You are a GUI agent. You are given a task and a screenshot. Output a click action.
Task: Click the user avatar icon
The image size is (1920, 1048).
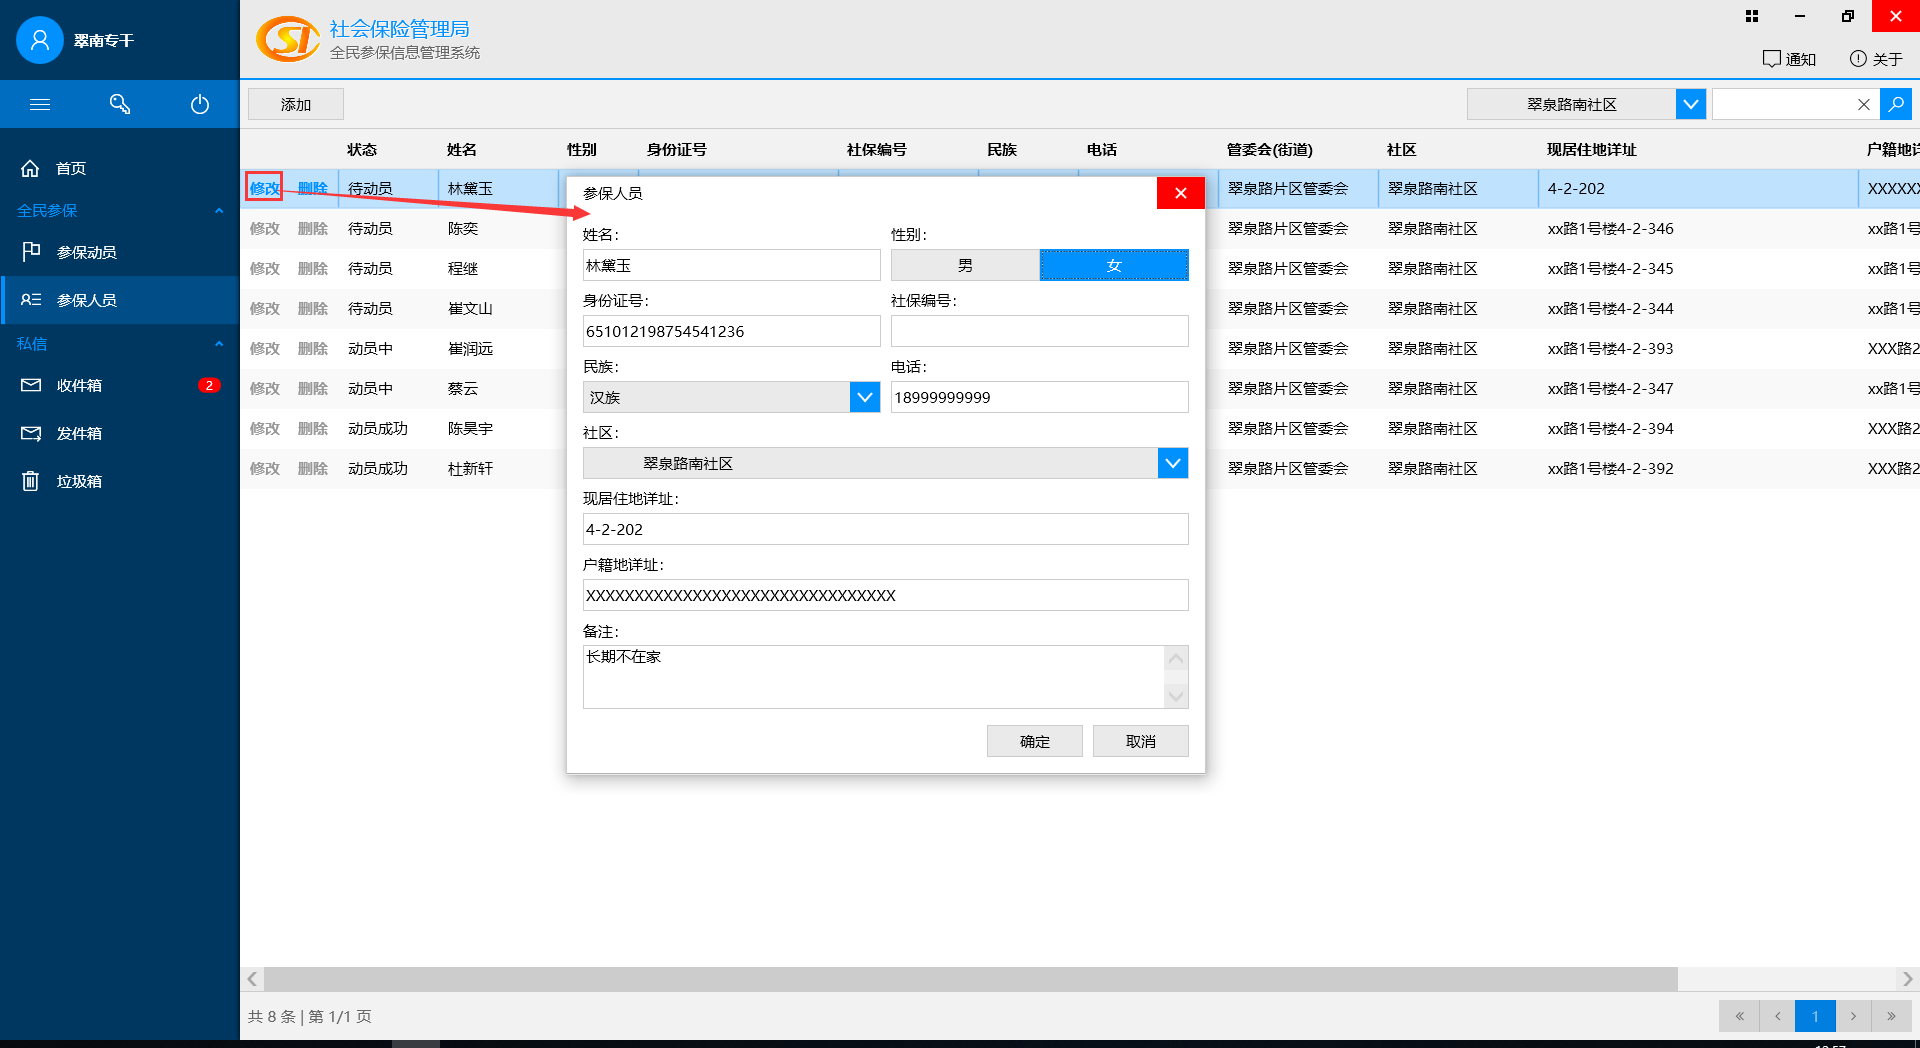tap(40, 40)
